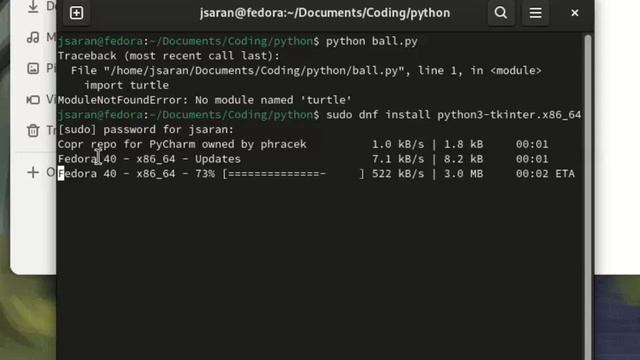Open the terminal search

pyautogui.click(x=501, y=13)
